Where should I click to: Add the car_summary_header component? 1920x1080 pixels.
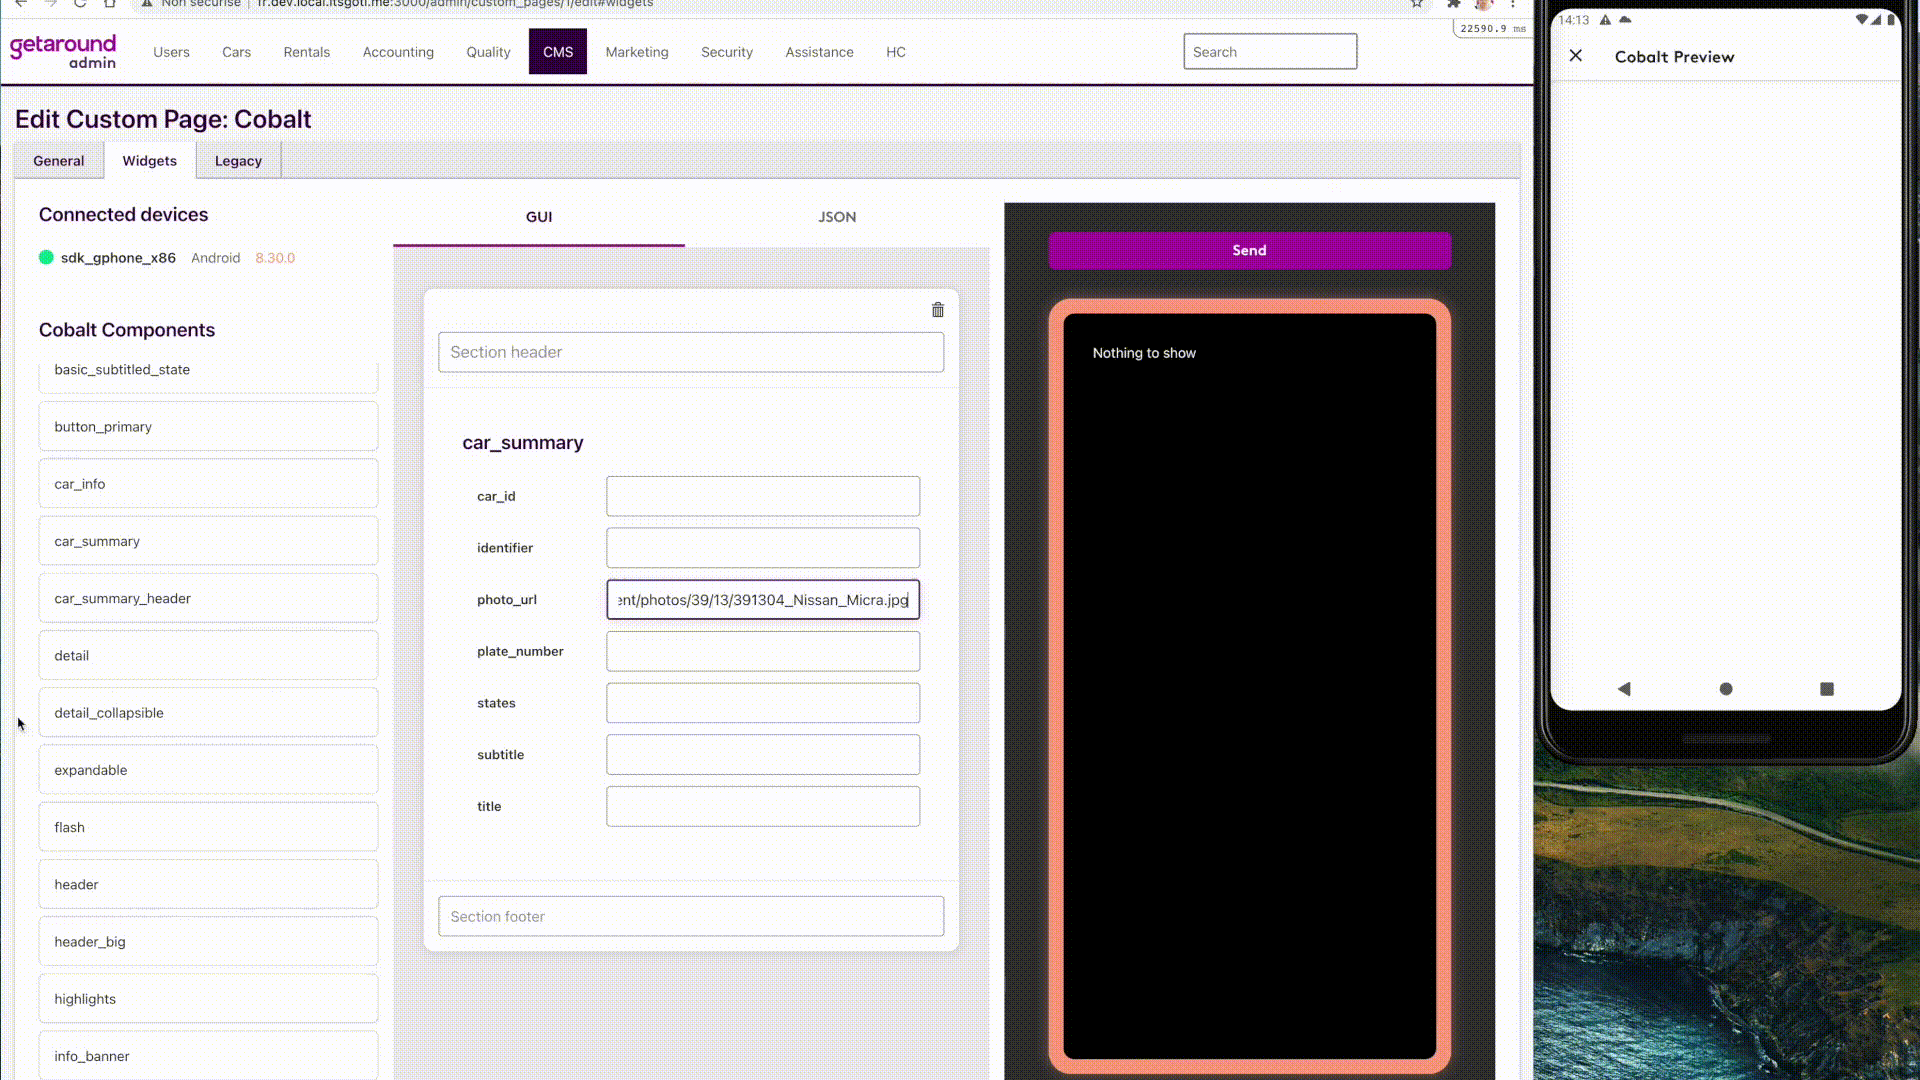pyautogui.click(x=208, y=598)
